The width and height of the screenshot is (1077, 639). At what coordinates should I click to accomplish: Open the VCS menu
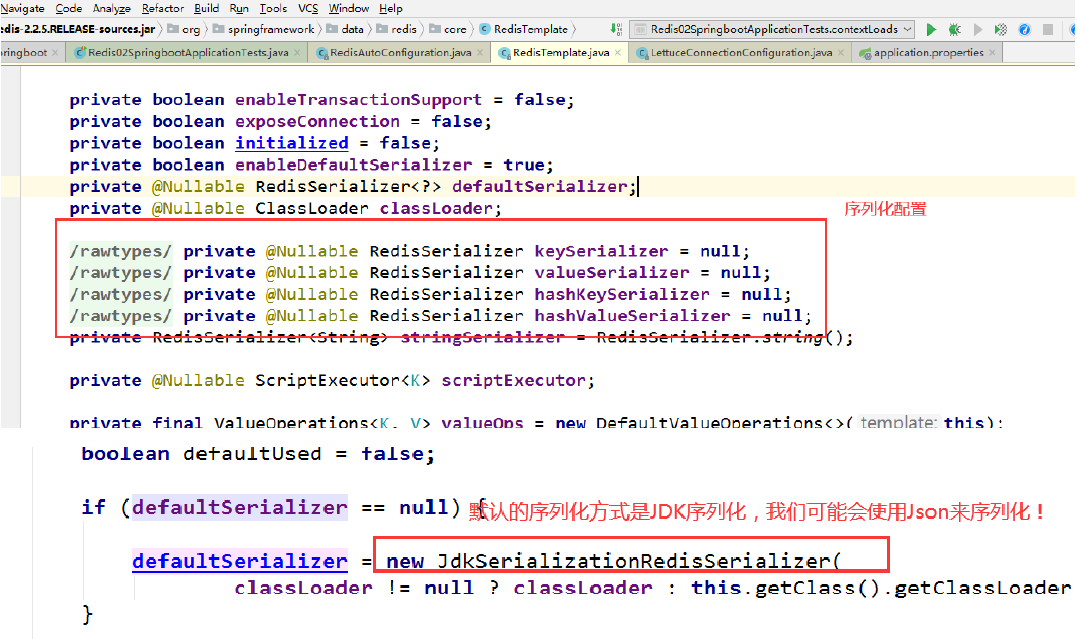(308, 8)
